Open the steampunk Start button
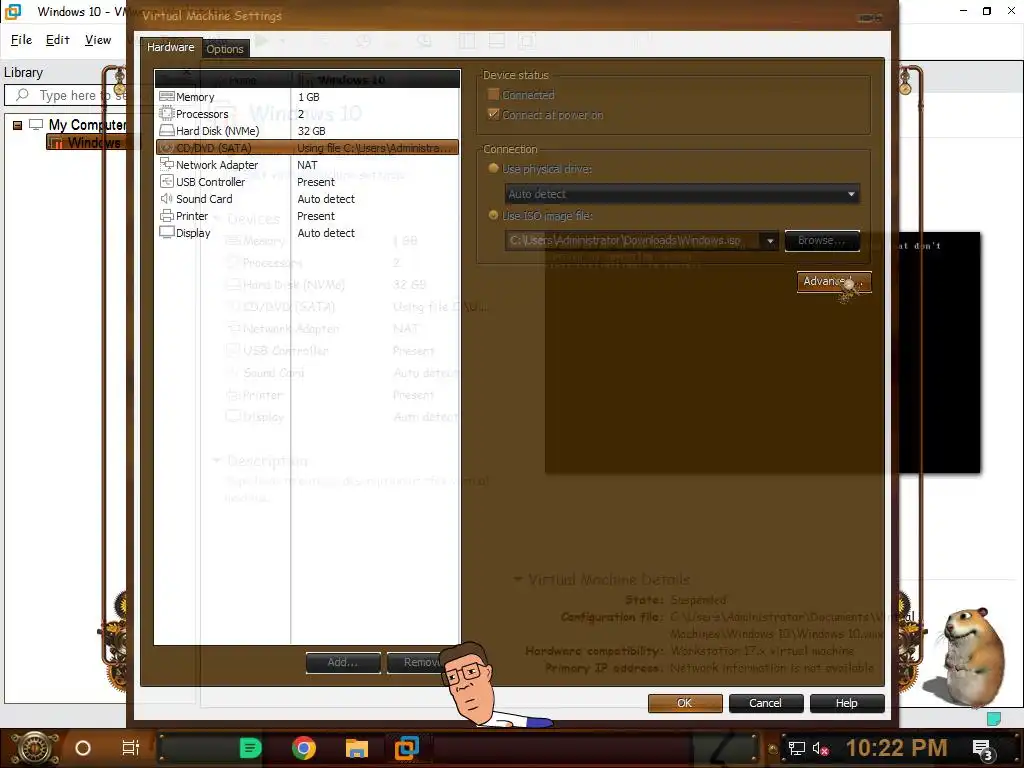Viewport: 1024px width, 768px height. click(35, 748)
